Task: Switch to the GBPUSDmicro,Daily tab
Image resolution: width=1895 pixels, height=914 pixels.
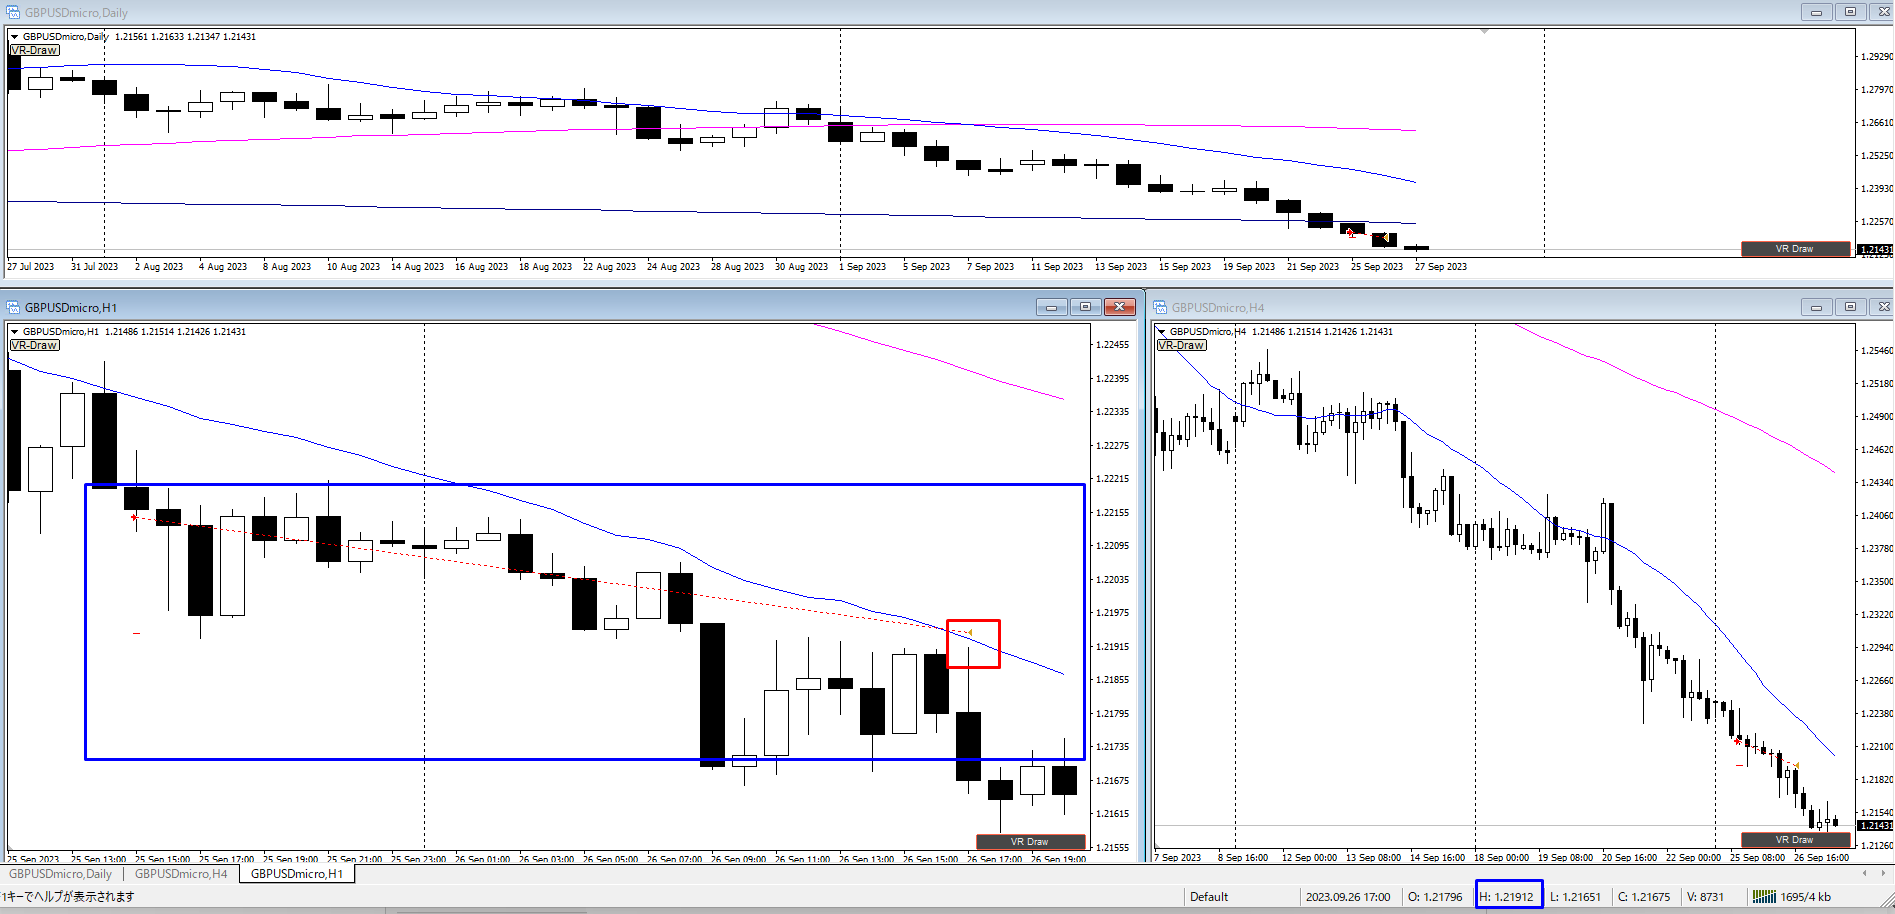Action: coord(61,874)
